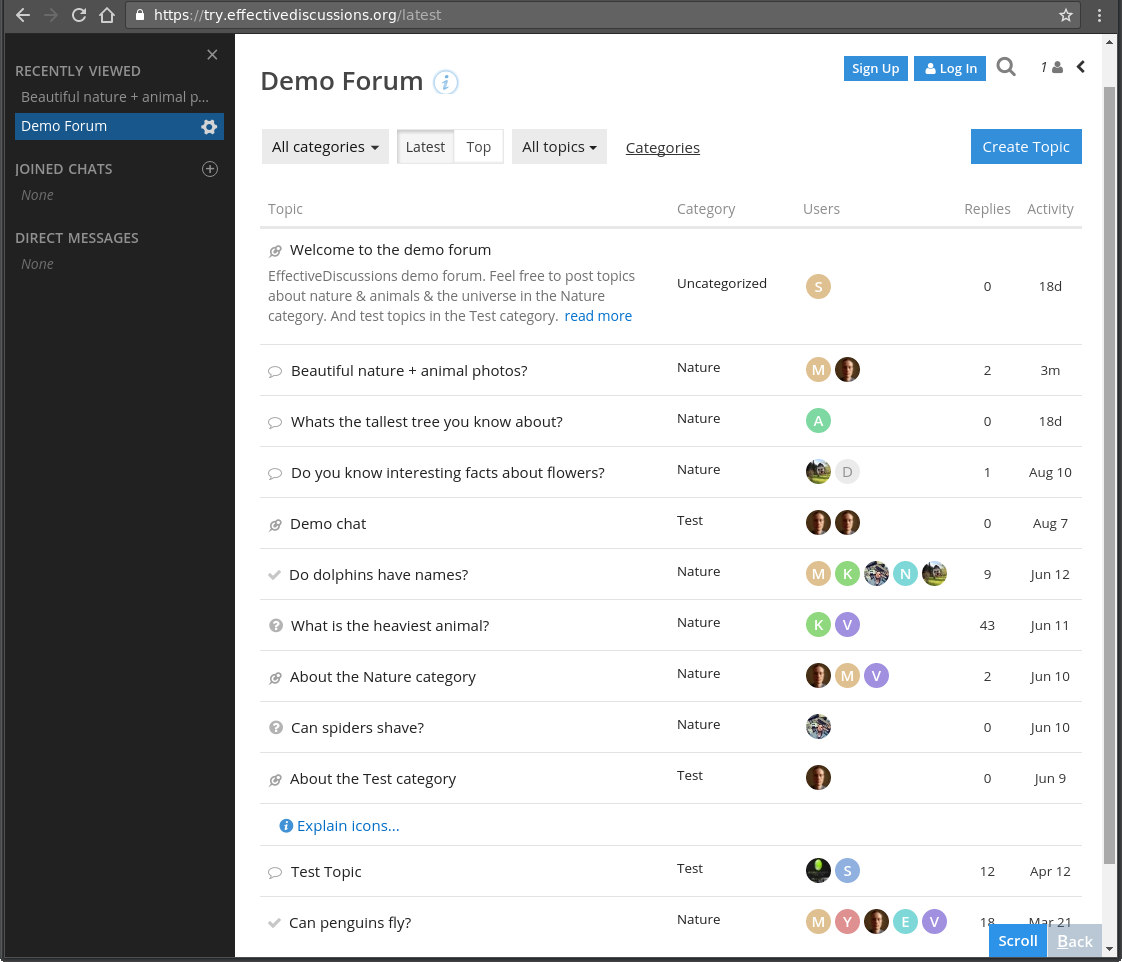Viewport: 1122px width, 962px height.
Task: Open topic Can spiders shave?
Action: tap(357, 728)
